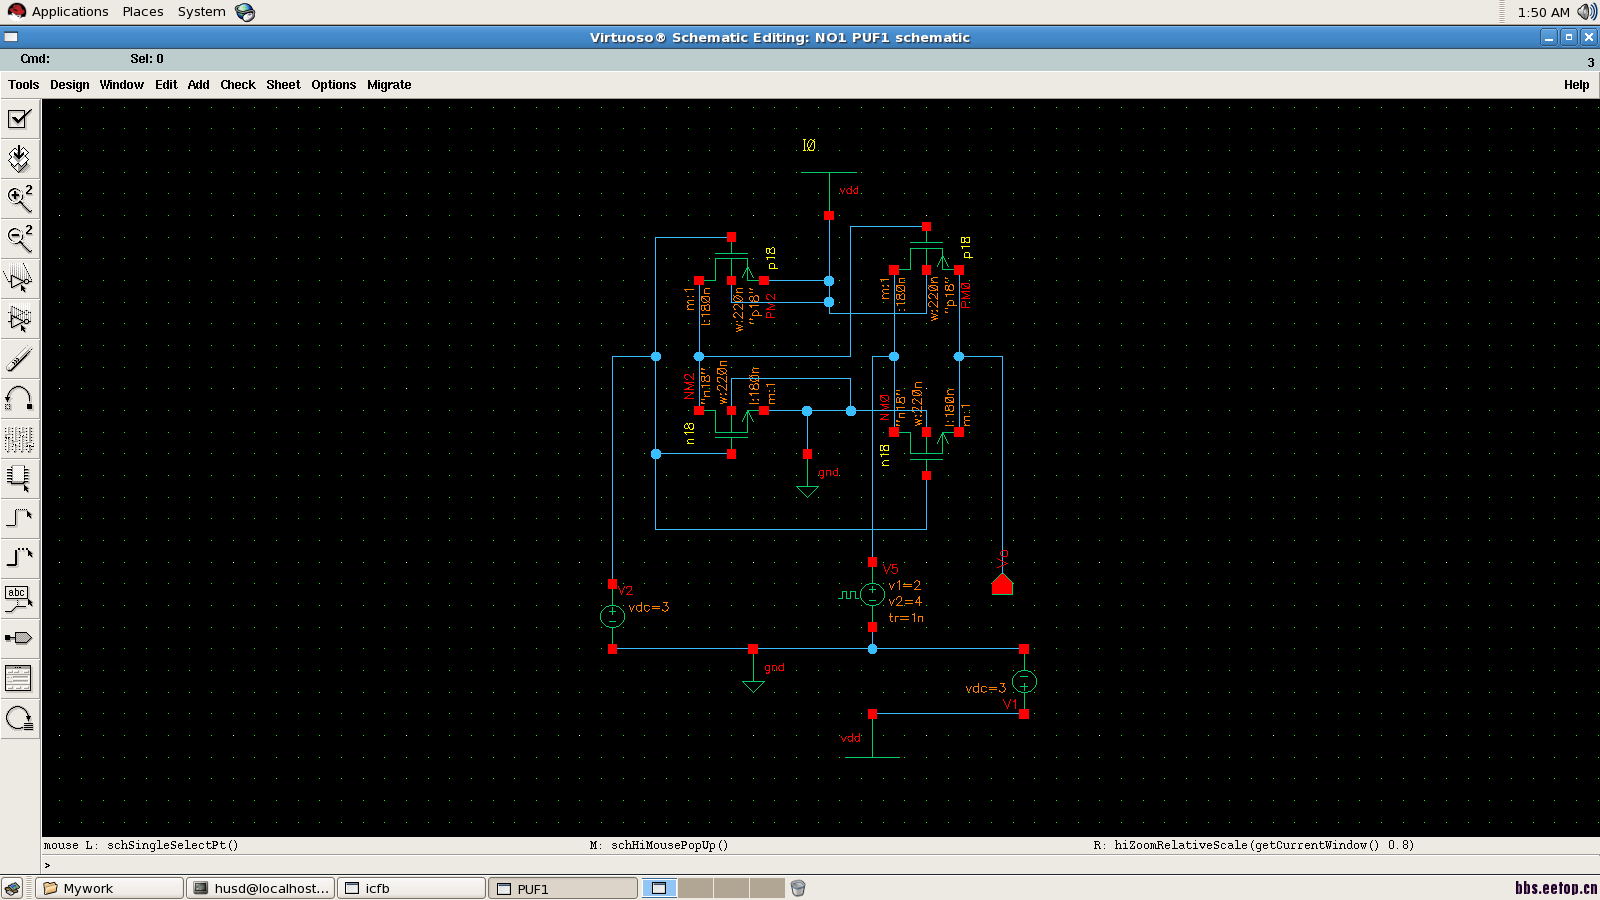Image resolution: width=1600 pixels, height=900 pixels.
Task: Open the husd@localhost terminal from taskbar
Action: tap(261, 888)
